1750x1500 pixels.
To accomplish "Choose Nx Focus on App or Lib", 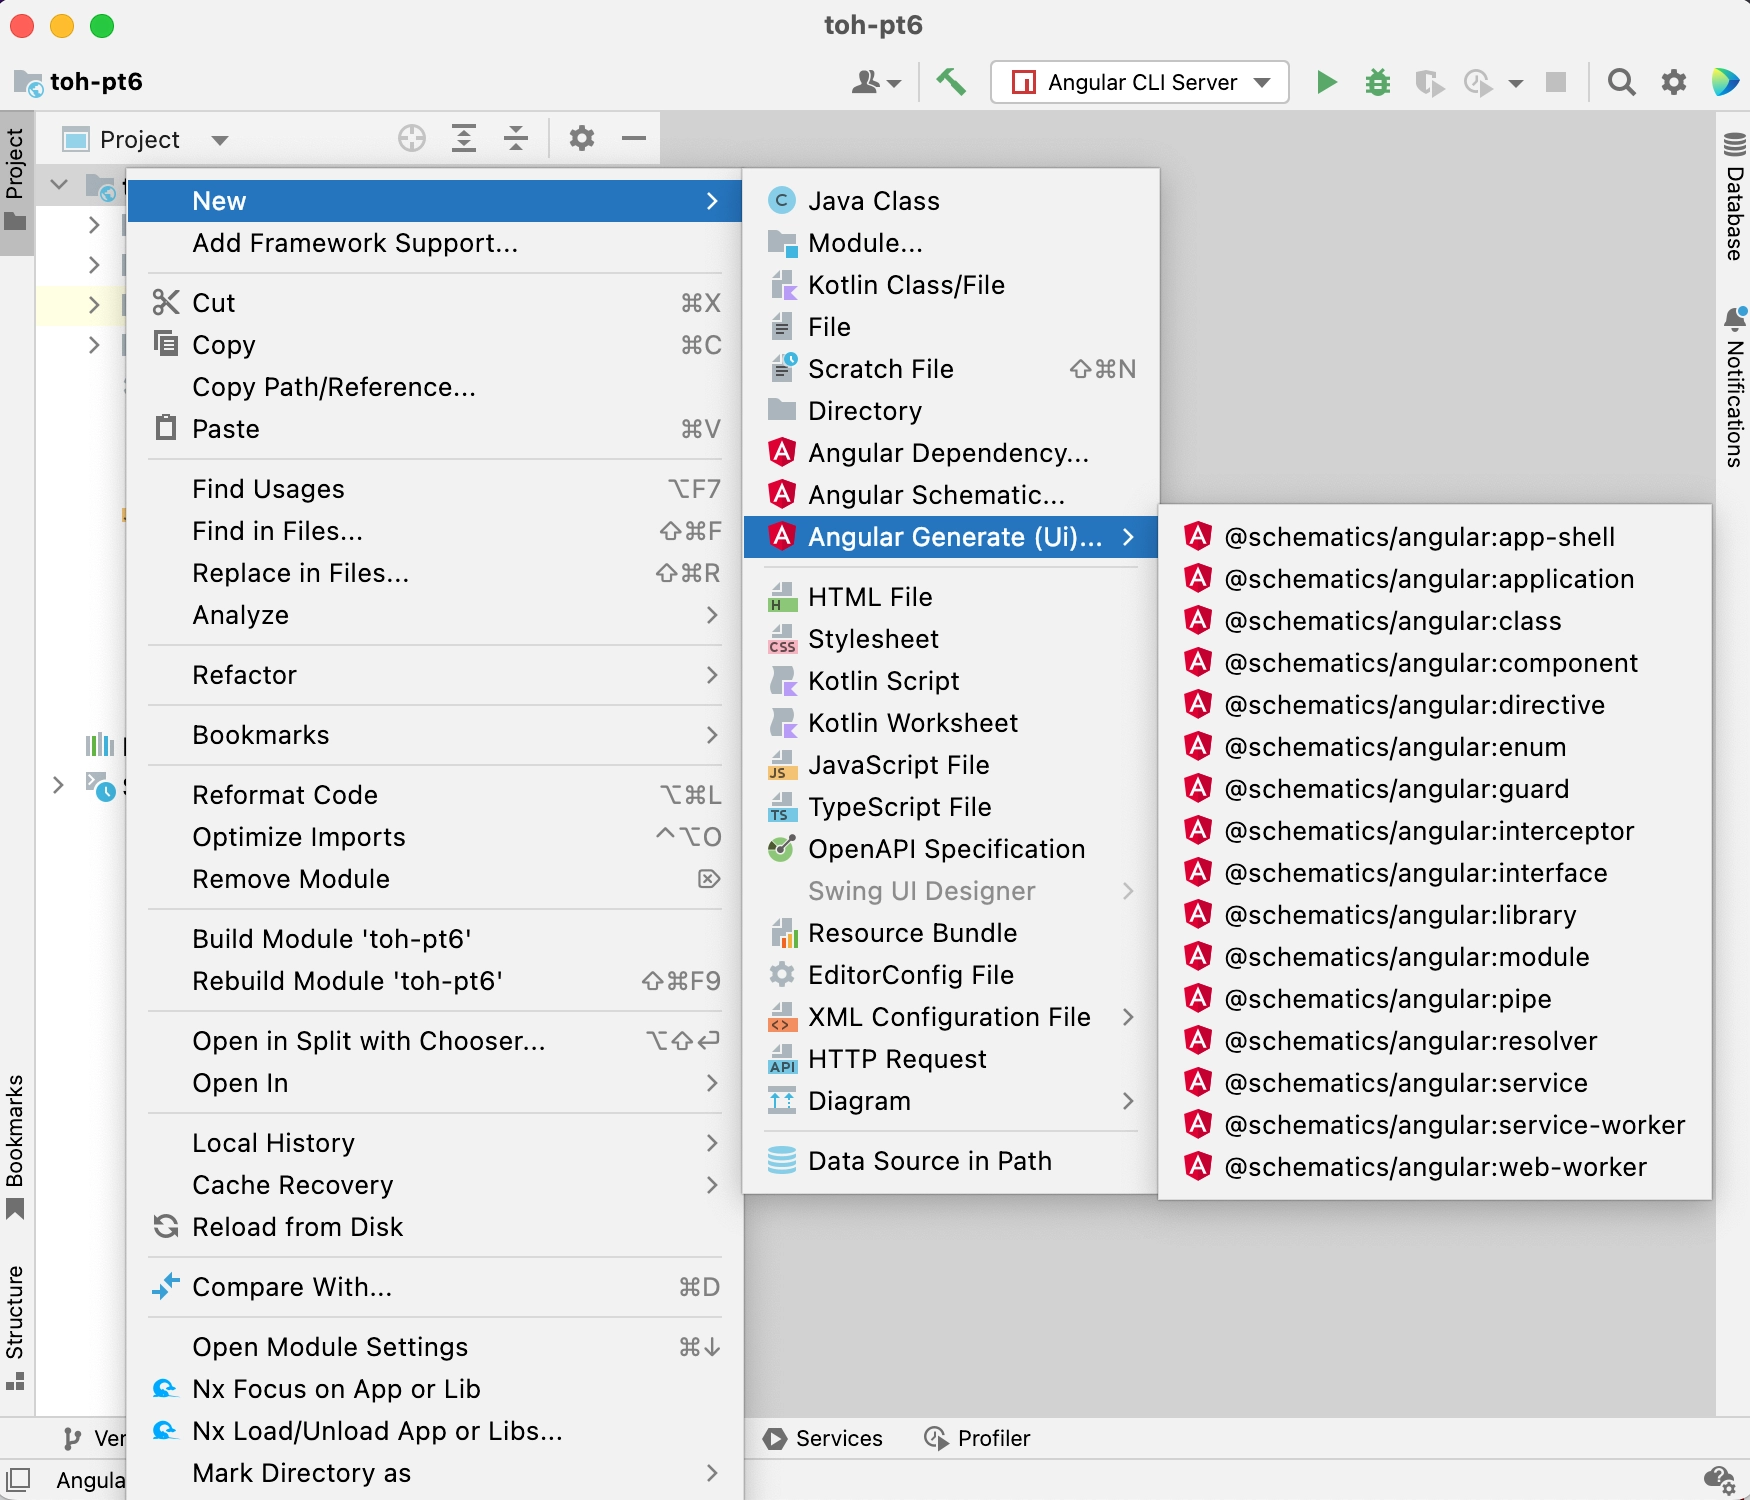I will (x=436, y=1389).
